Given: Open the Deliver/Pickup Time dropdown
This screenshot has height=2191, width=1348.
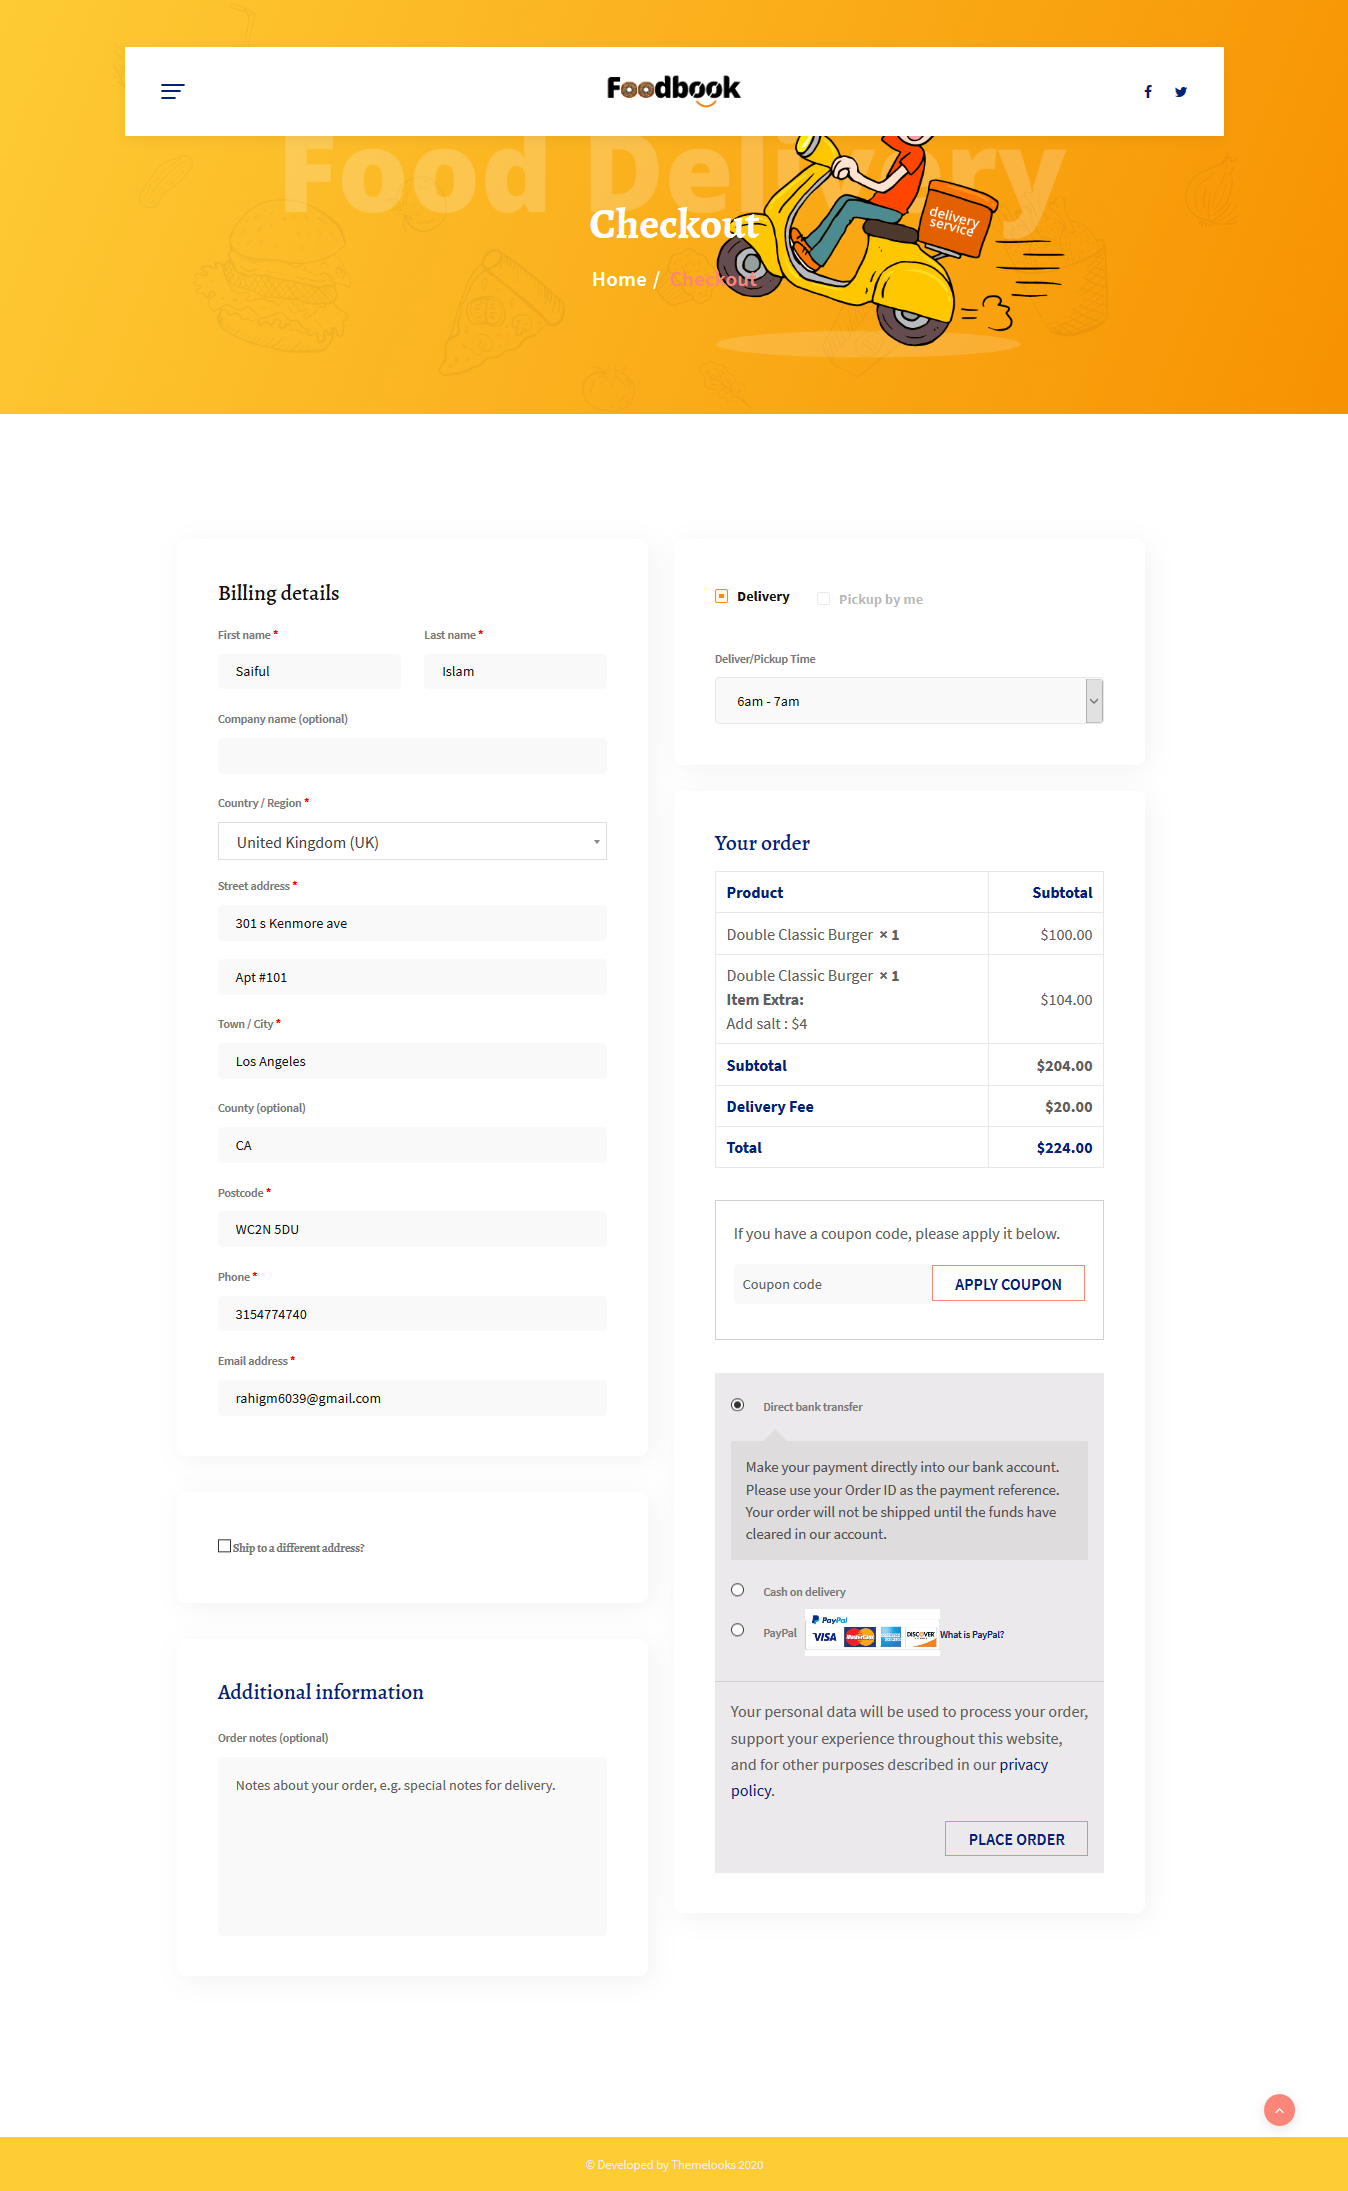Looking at the screenshot, I should [x=908, y=701].
